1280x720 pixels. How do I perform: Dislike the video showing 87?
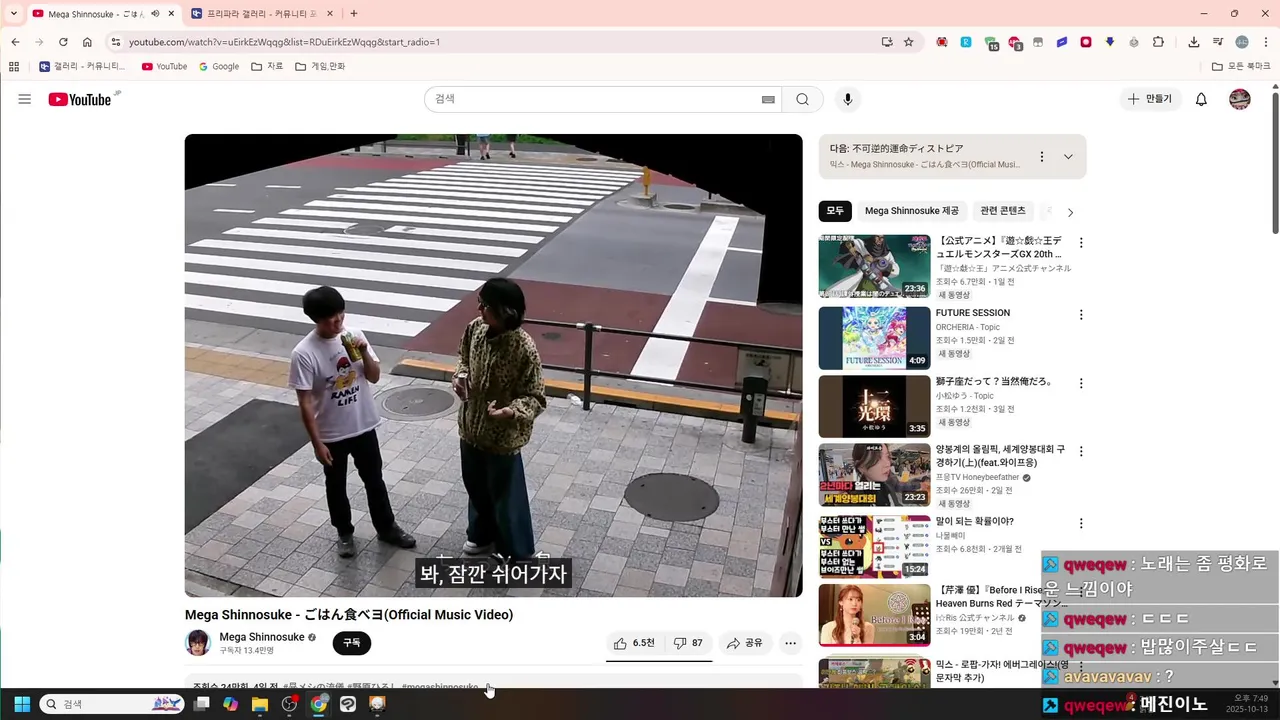[x=688, y=643]
